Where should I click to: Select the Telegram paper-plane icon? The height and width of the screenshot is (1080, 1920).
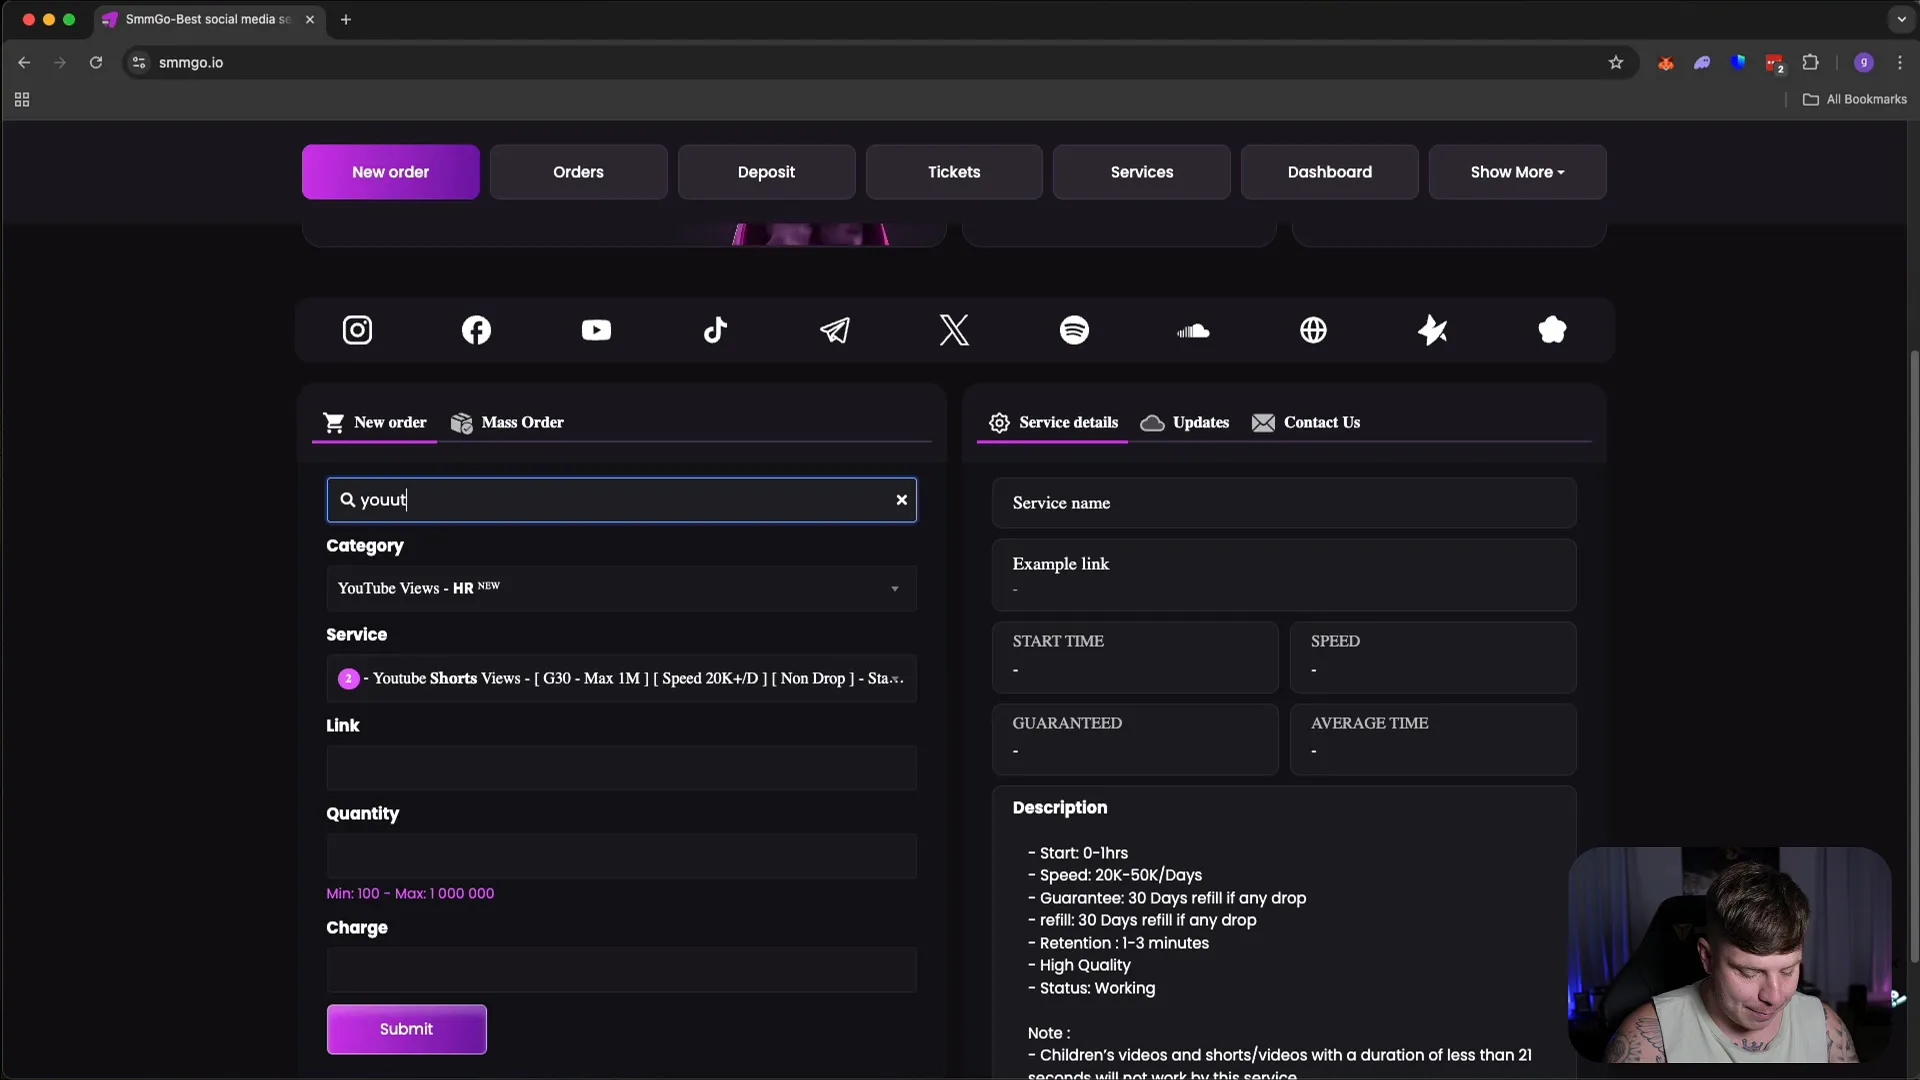pos(835,330)
